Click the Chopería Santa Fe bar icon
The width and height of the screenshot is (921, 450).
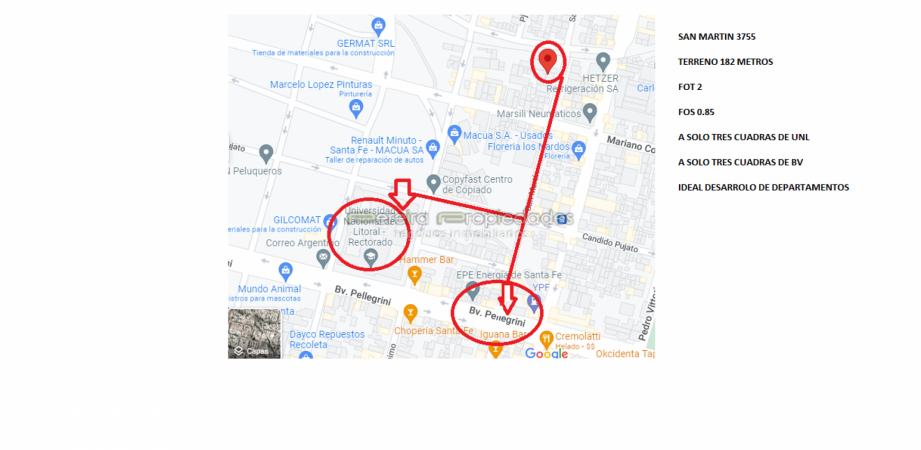click(410, 313)
